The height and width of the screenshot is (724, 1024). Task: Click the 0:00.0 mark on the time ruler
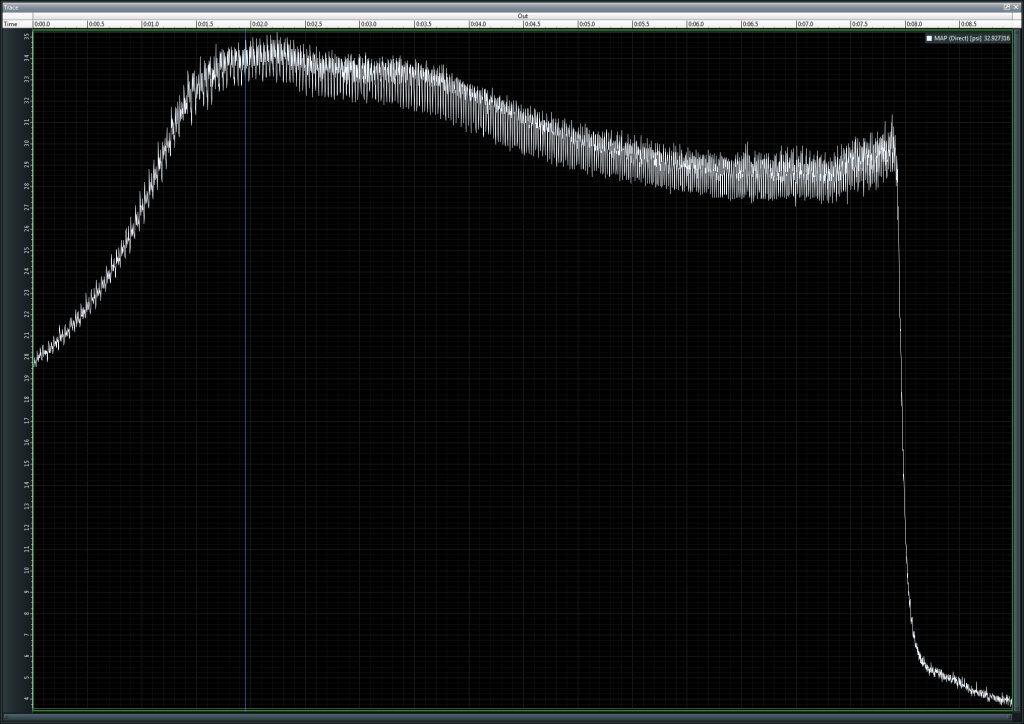42,24
